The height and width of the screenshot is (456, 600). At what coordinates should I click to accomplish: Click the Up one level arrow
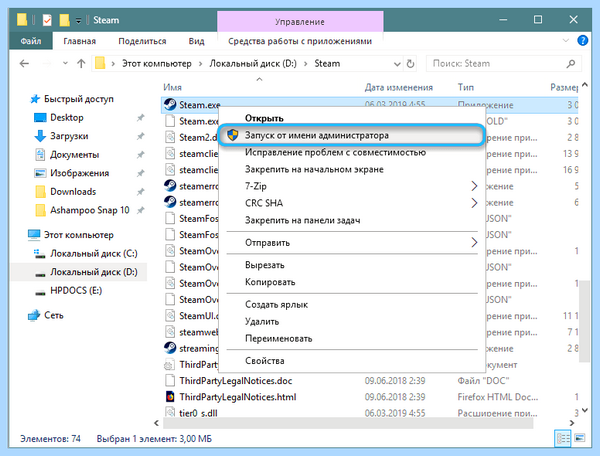point(81,64)
